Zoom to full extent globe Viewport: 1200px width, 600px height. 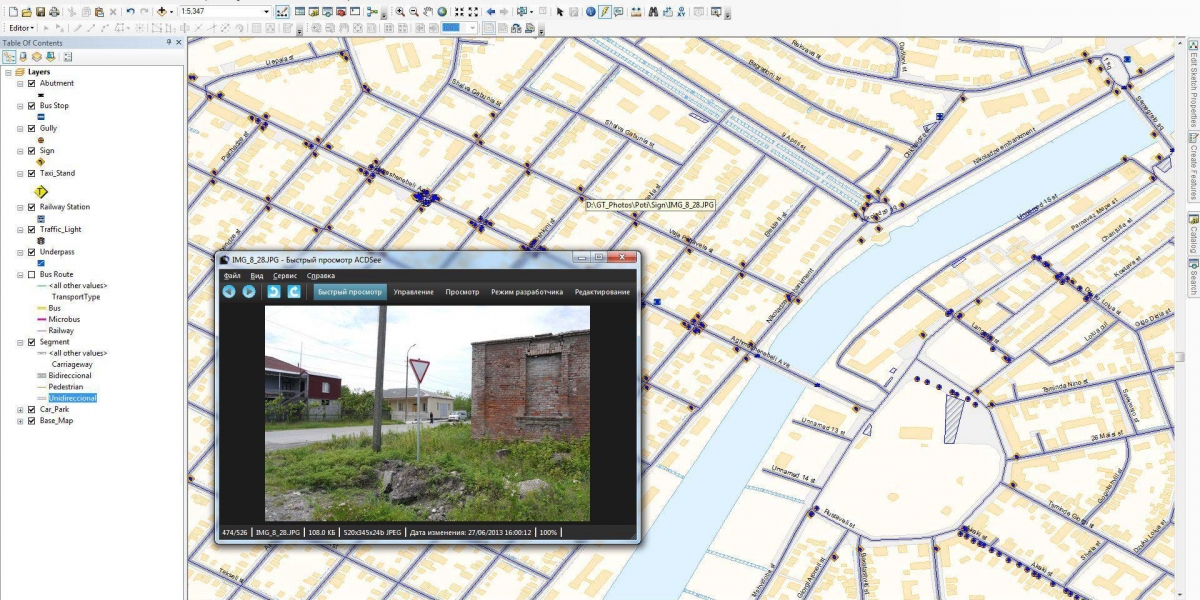[x=442, y=11]
